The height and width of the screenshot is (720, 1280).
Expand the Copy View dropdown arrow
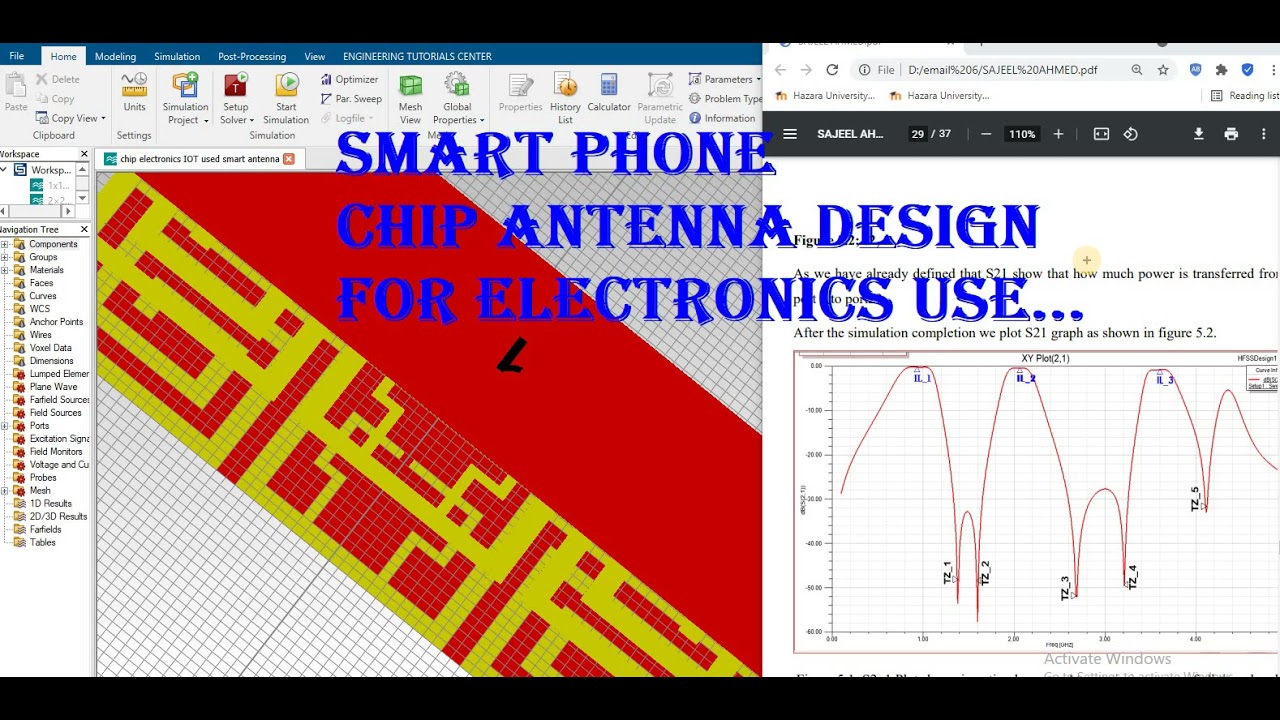pos(103,118)
